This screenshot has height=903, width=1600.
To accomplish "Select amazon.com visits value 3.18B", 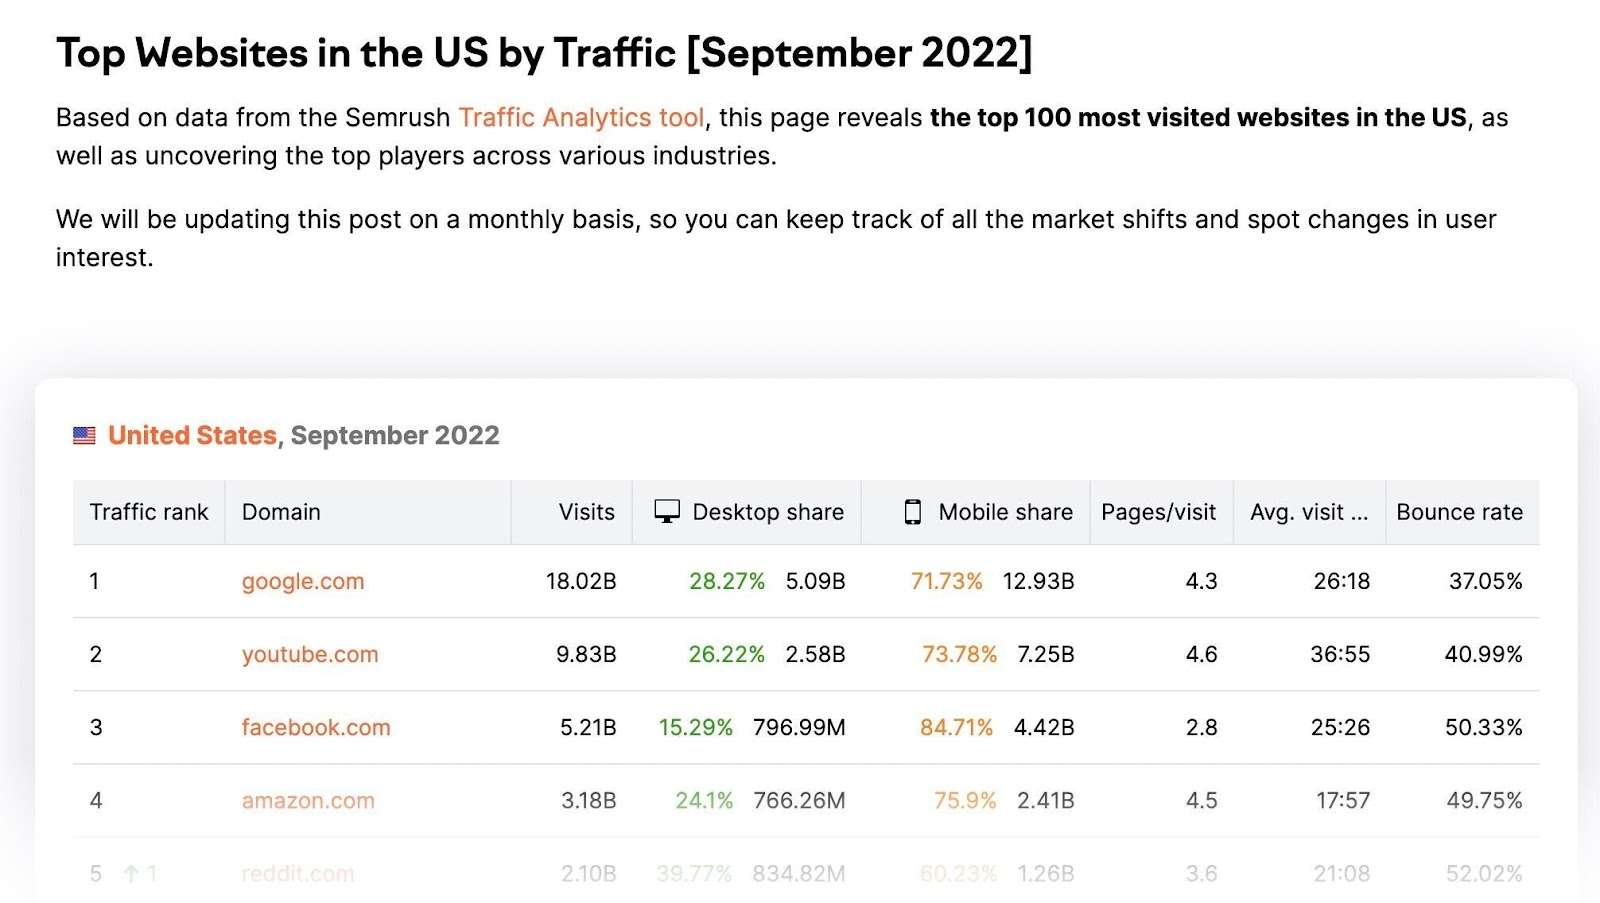I will (588, 800).
